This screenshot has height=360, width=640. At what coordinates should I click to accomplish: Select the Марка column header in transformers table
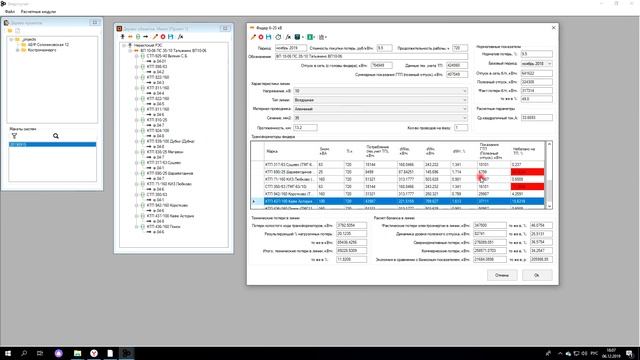coord(290,151)
